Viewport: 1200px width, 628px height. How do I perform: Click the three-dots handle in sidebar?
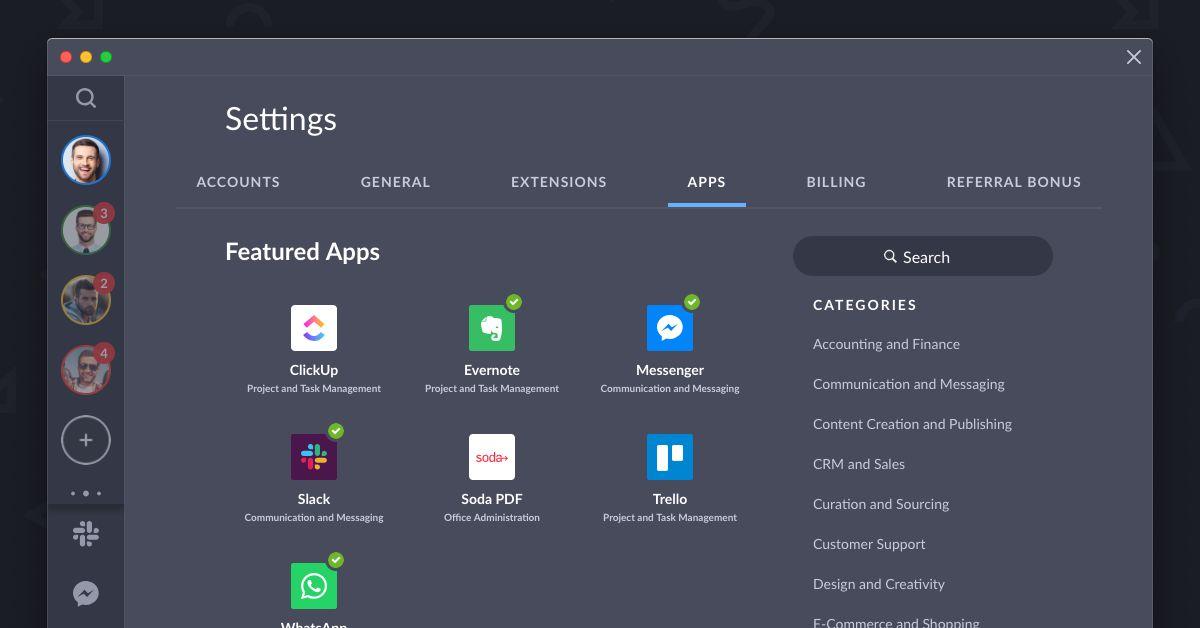[x=86, y=493]
